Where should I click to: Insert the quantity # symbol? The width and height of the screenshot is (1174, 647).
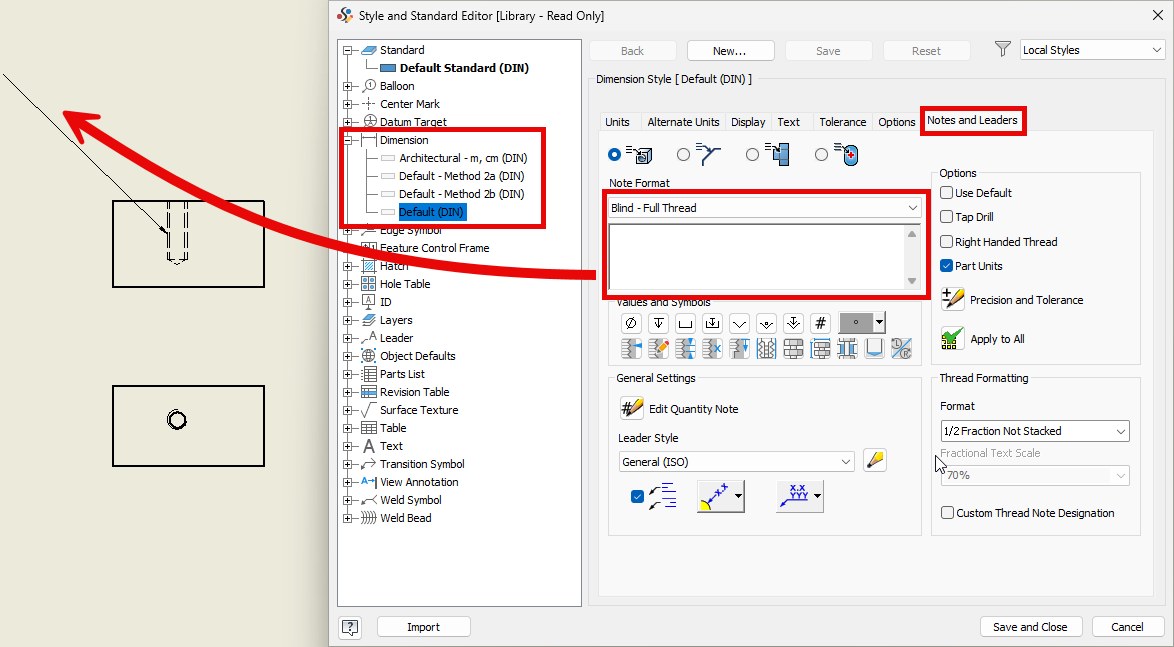click(x=820, y=322)
